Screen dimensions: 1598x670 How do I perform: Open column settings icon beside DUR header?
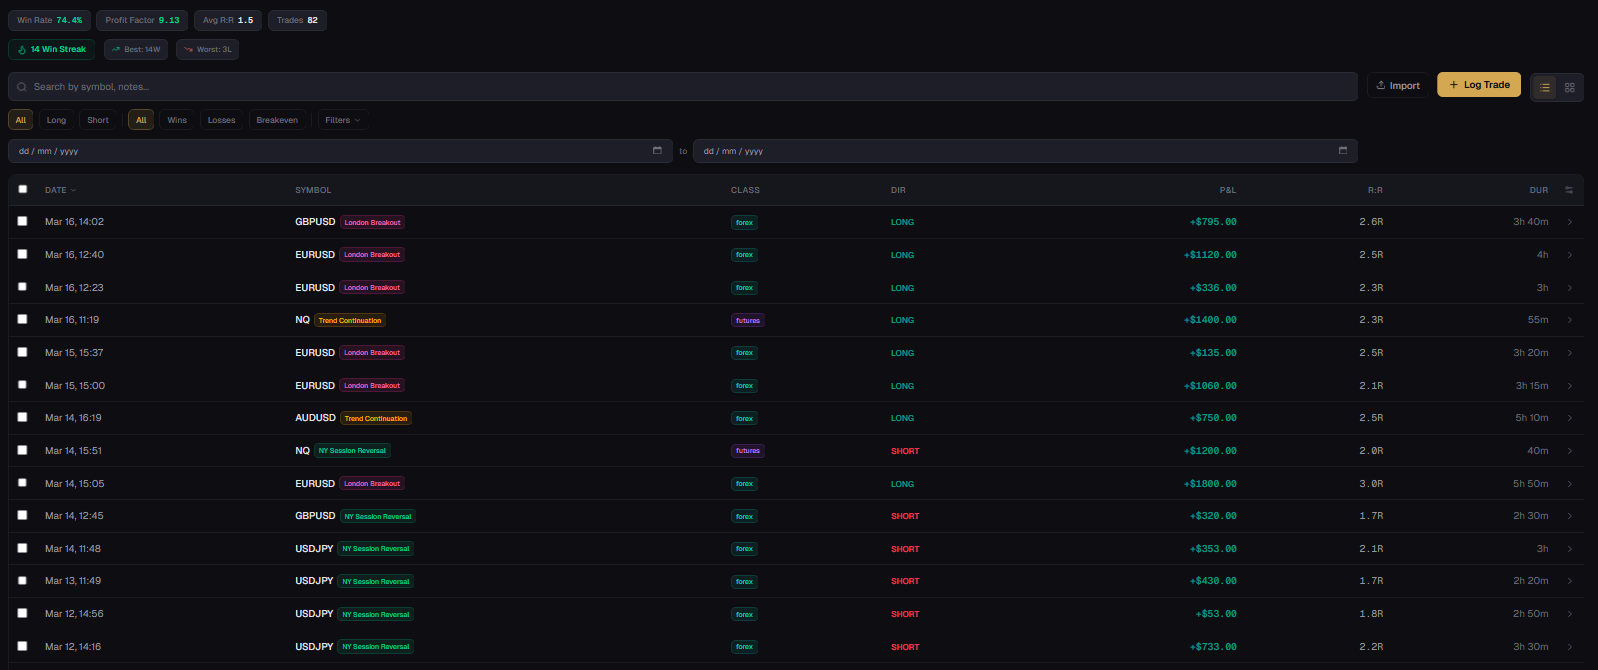tap(1569, 190)
